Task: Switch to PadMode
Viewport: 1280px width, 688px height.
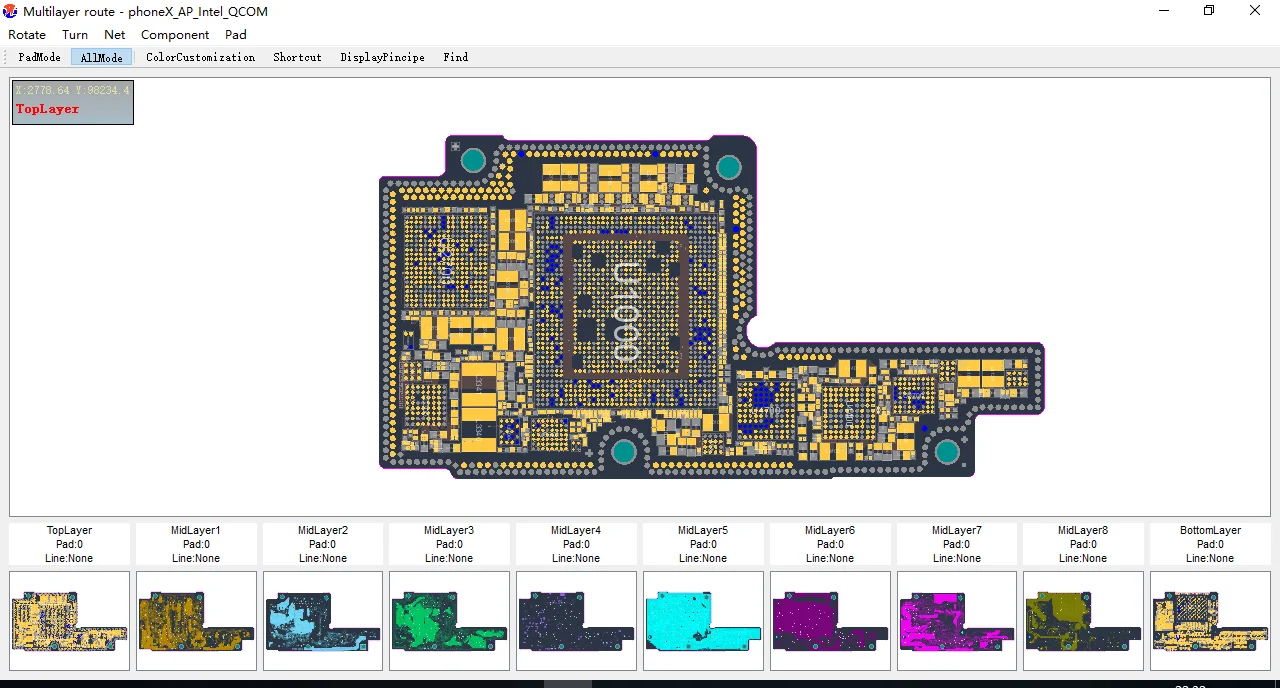Action: 40,57
